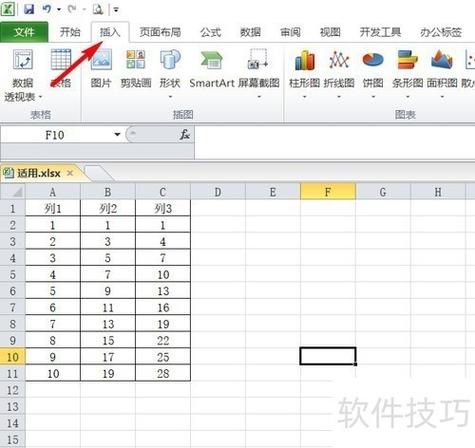Image resolution: width=475 pixels, height=448 pixels.
Task: Click cell B10 with value 17
Action: click(x=108, y=357)
